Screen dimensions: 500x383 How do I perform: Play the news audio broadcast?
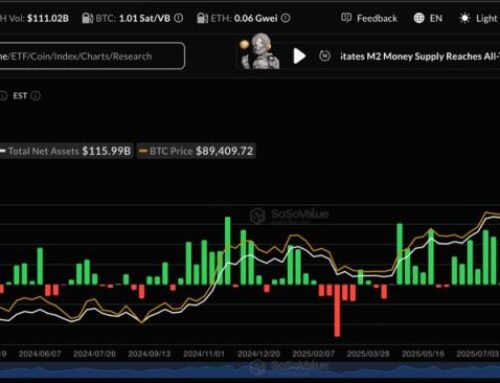coord(299,56)
